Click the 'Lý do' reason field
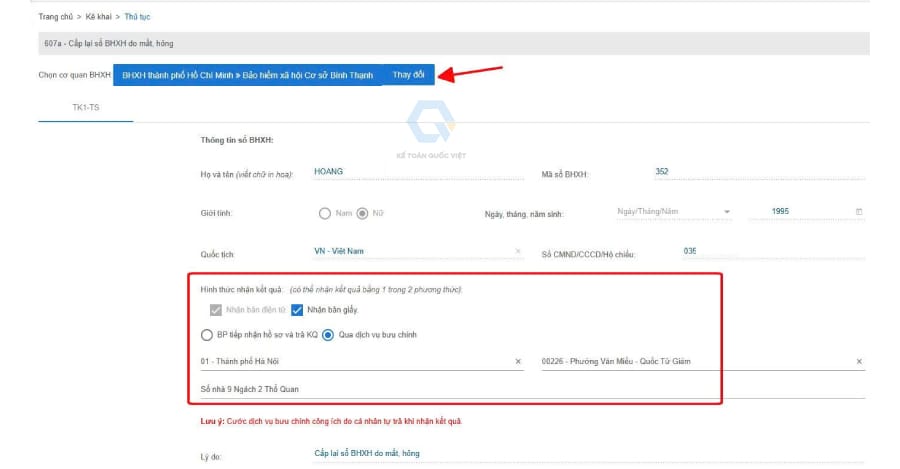 pos(589,454)
